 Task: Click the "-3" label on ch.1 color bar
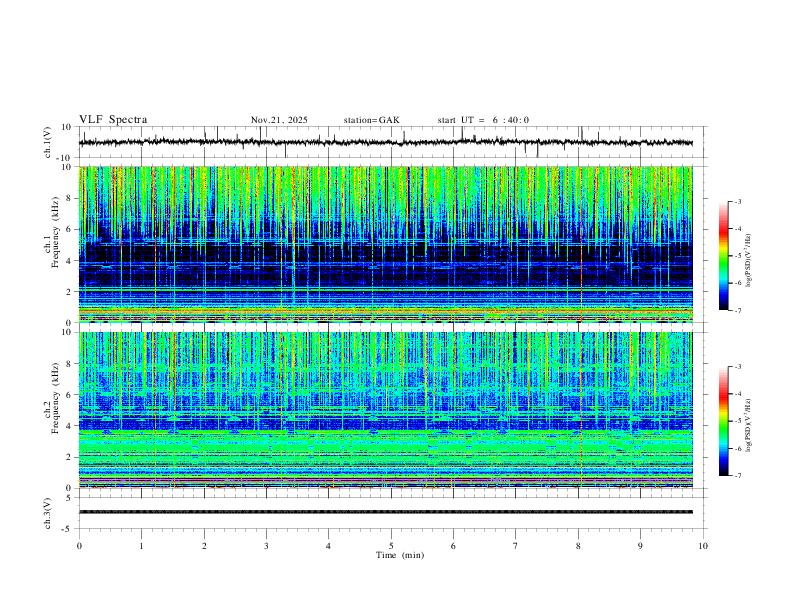tap(737, 201)
